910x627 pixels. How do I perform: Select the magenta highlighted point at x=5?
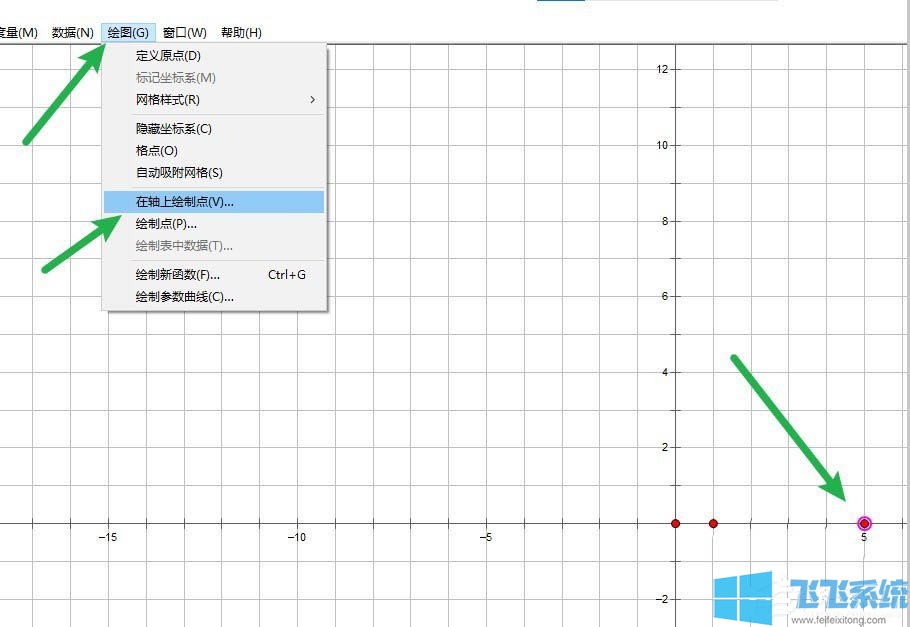(863, 523)
